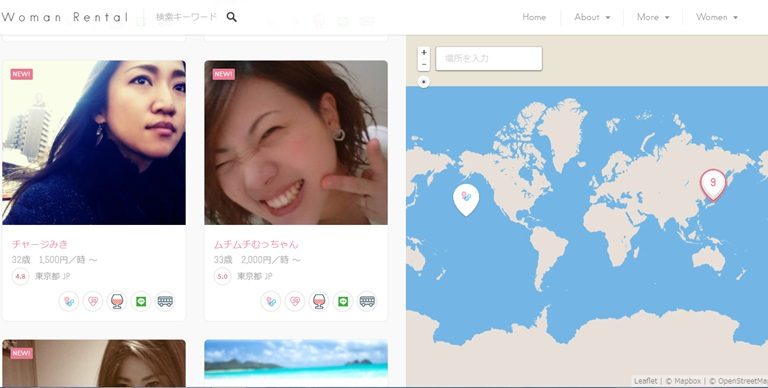Open the beach photo card thumbnail

pos(296,363)
